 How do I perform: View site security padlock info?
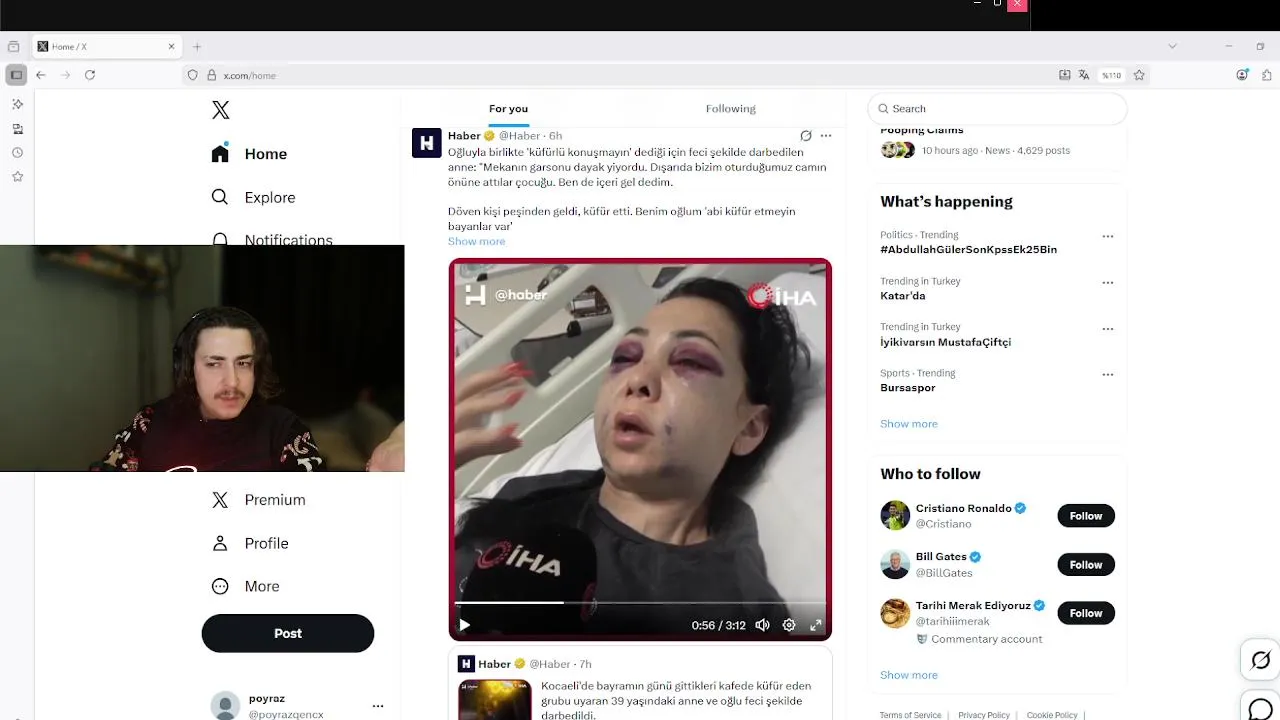211,75
